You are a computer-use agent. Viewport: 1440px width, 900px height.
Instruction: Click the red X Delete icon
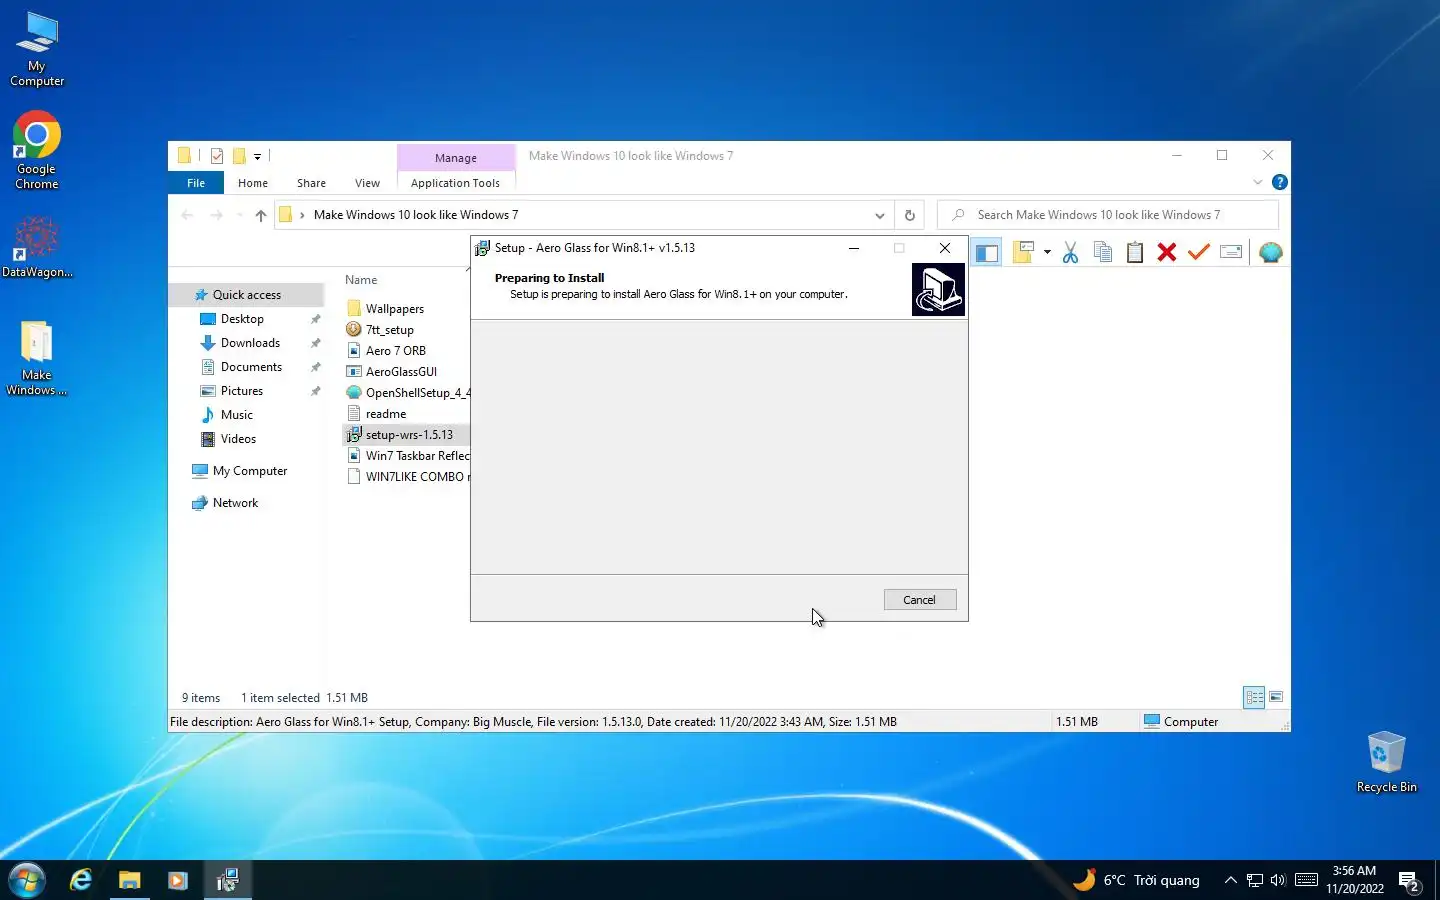coord(1167,253)
